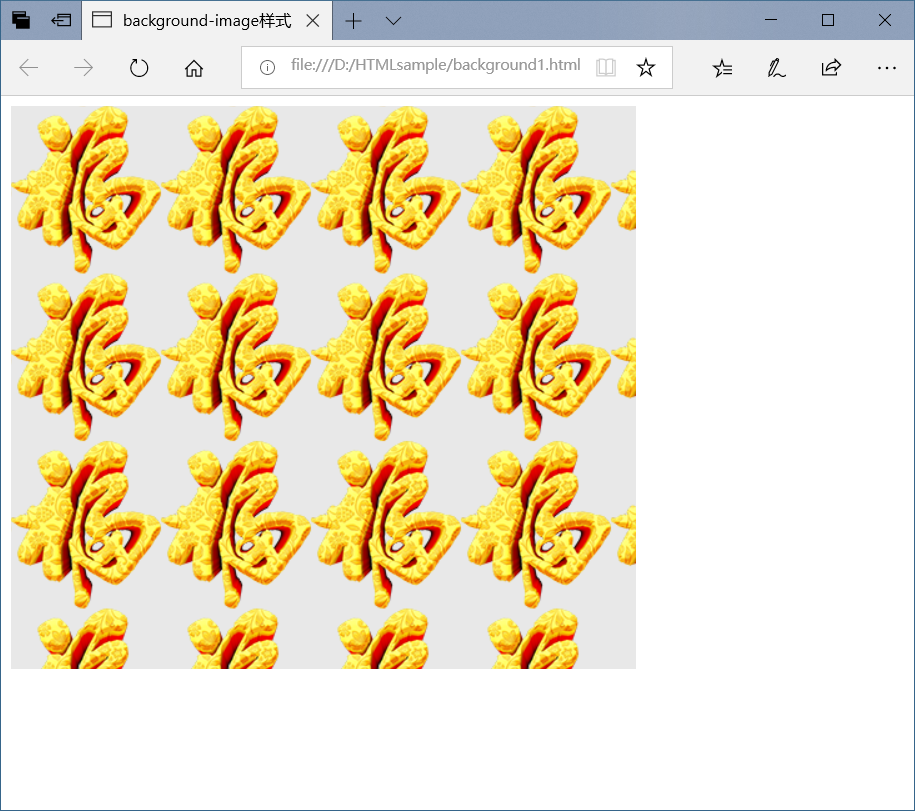This screenshot has width=915, height=811.
Task: Open the tabs you've set aside panel
Action: point(21,20)
